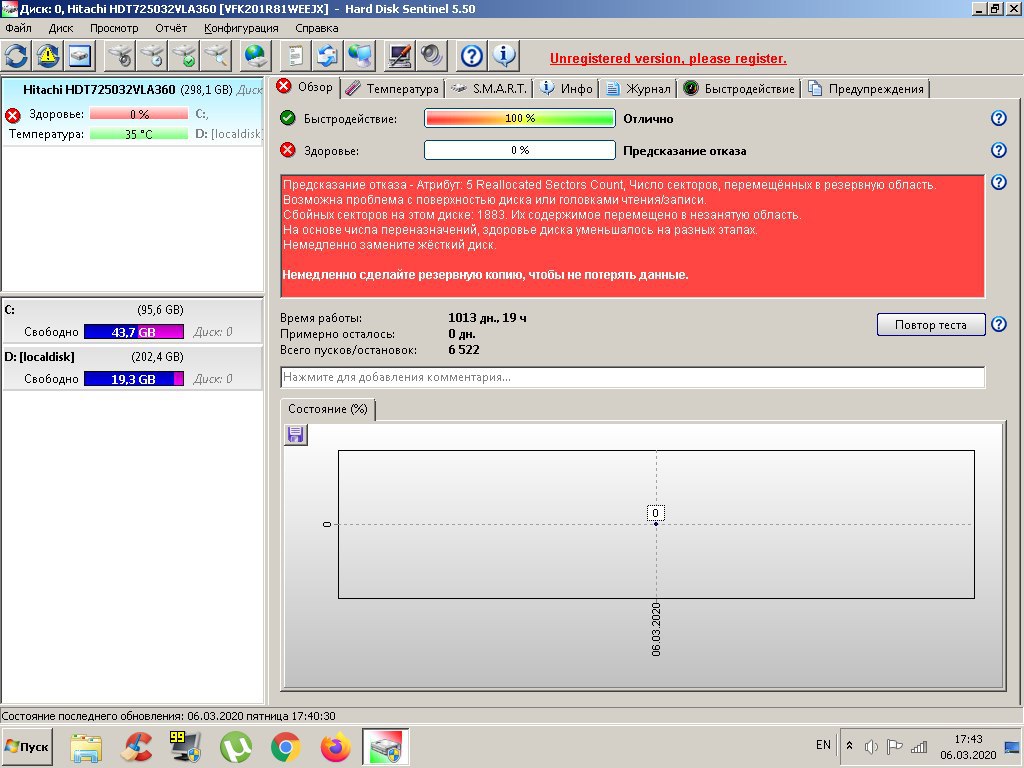Click help icon beside red warning box
Screen dimensions: 1024x768
coord(999,182)
